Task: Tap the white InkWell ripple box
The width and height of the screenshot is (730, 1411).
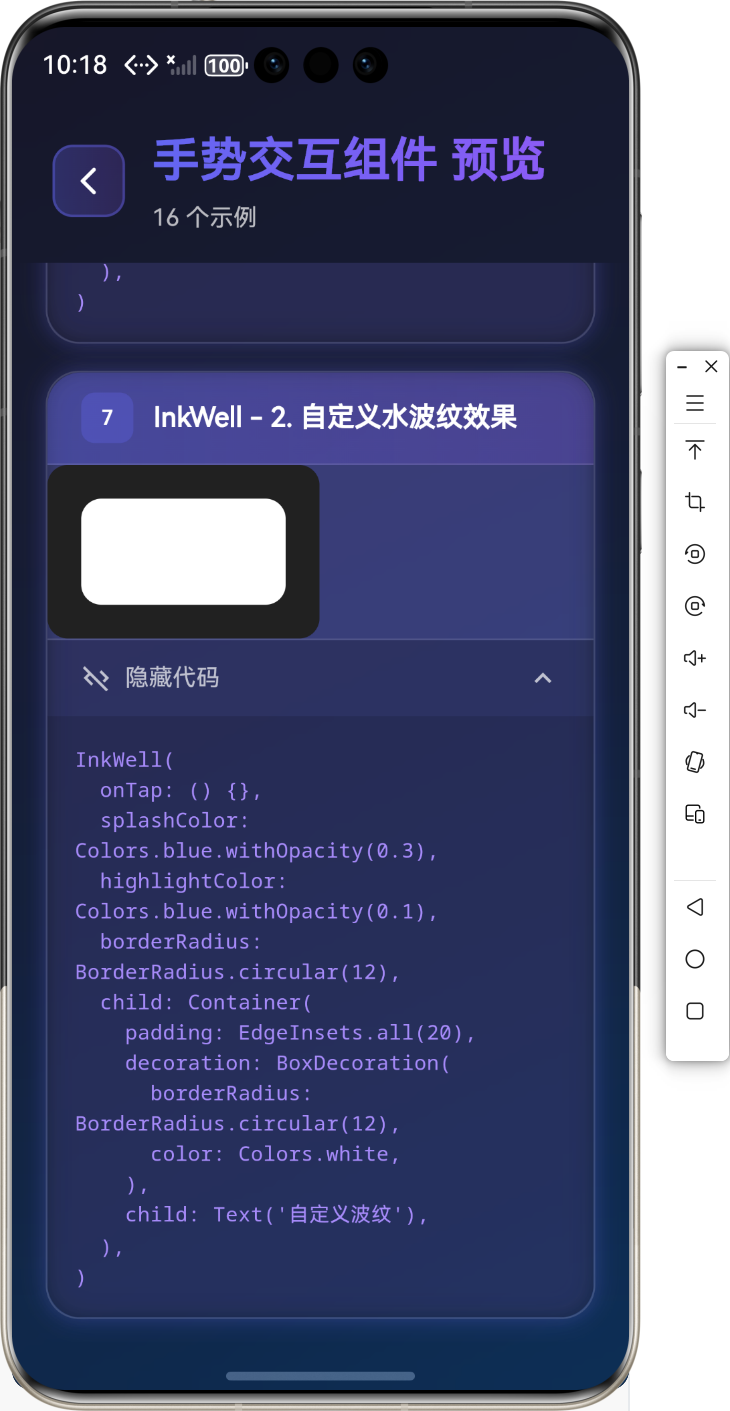Action: (x=183, y=552)
